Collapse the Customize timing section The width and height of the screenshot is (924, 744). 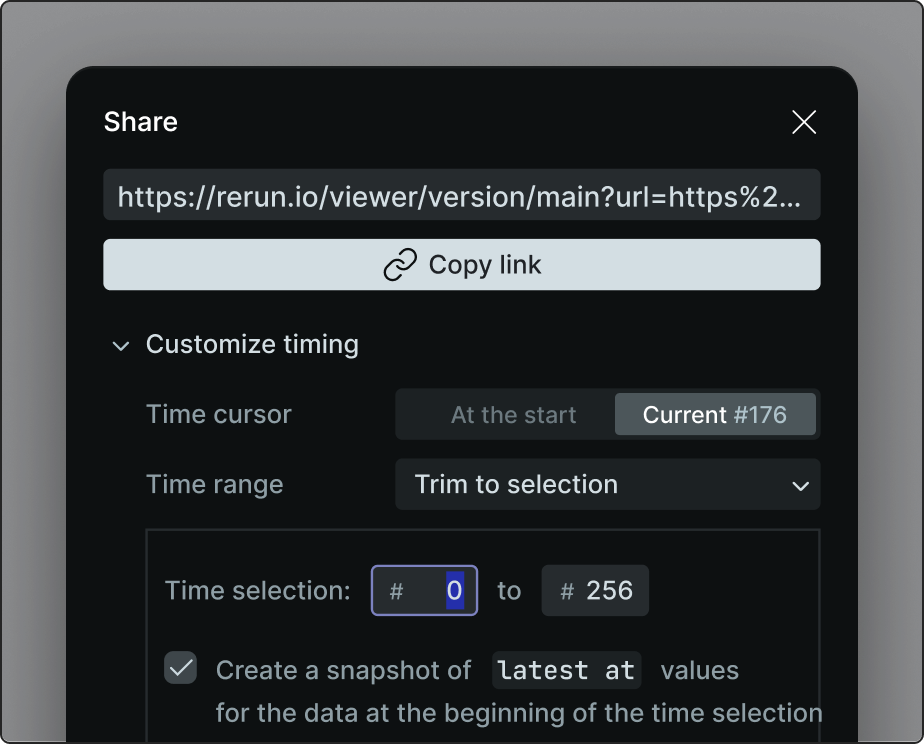(252, 345)
